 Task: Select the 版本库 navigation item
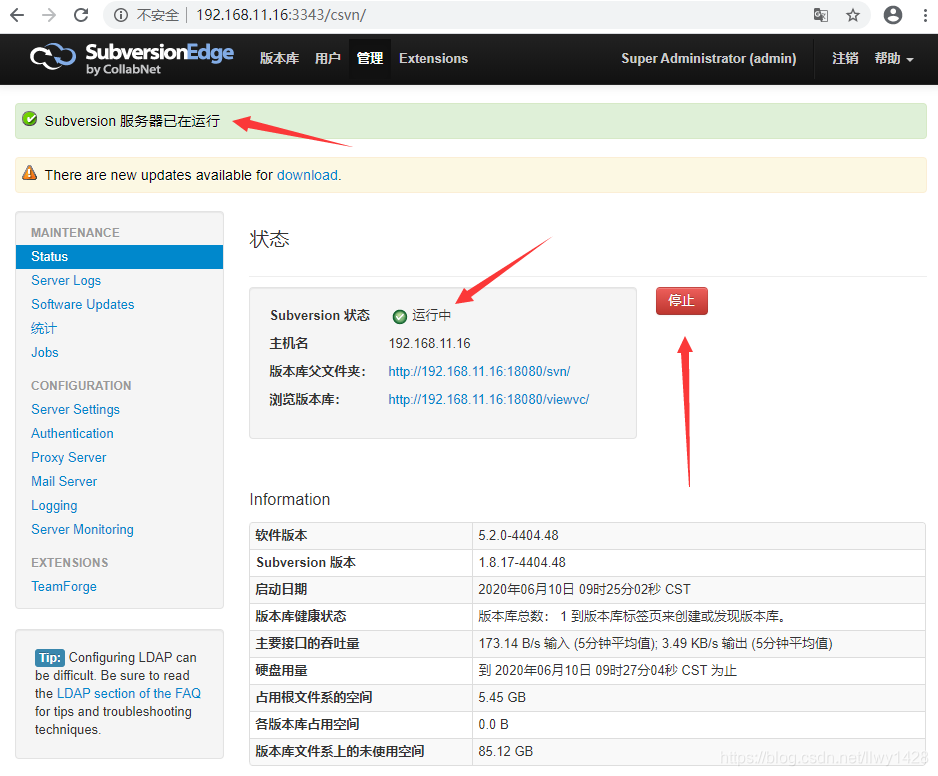(279, 59)
